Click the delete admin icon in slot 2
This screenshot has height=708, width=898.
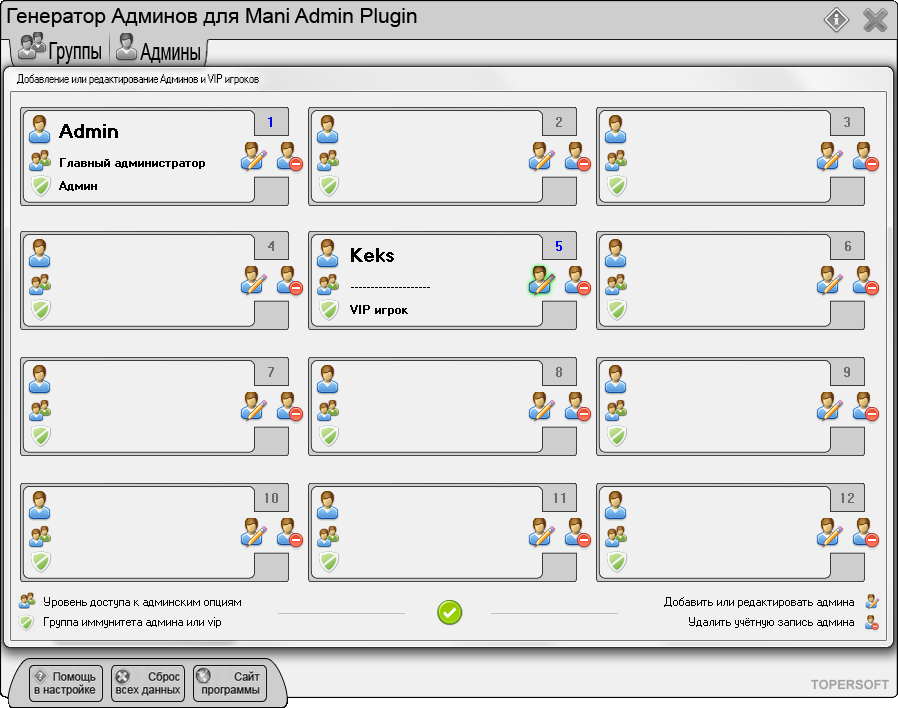pyautogui.click(x=578, y=156)
